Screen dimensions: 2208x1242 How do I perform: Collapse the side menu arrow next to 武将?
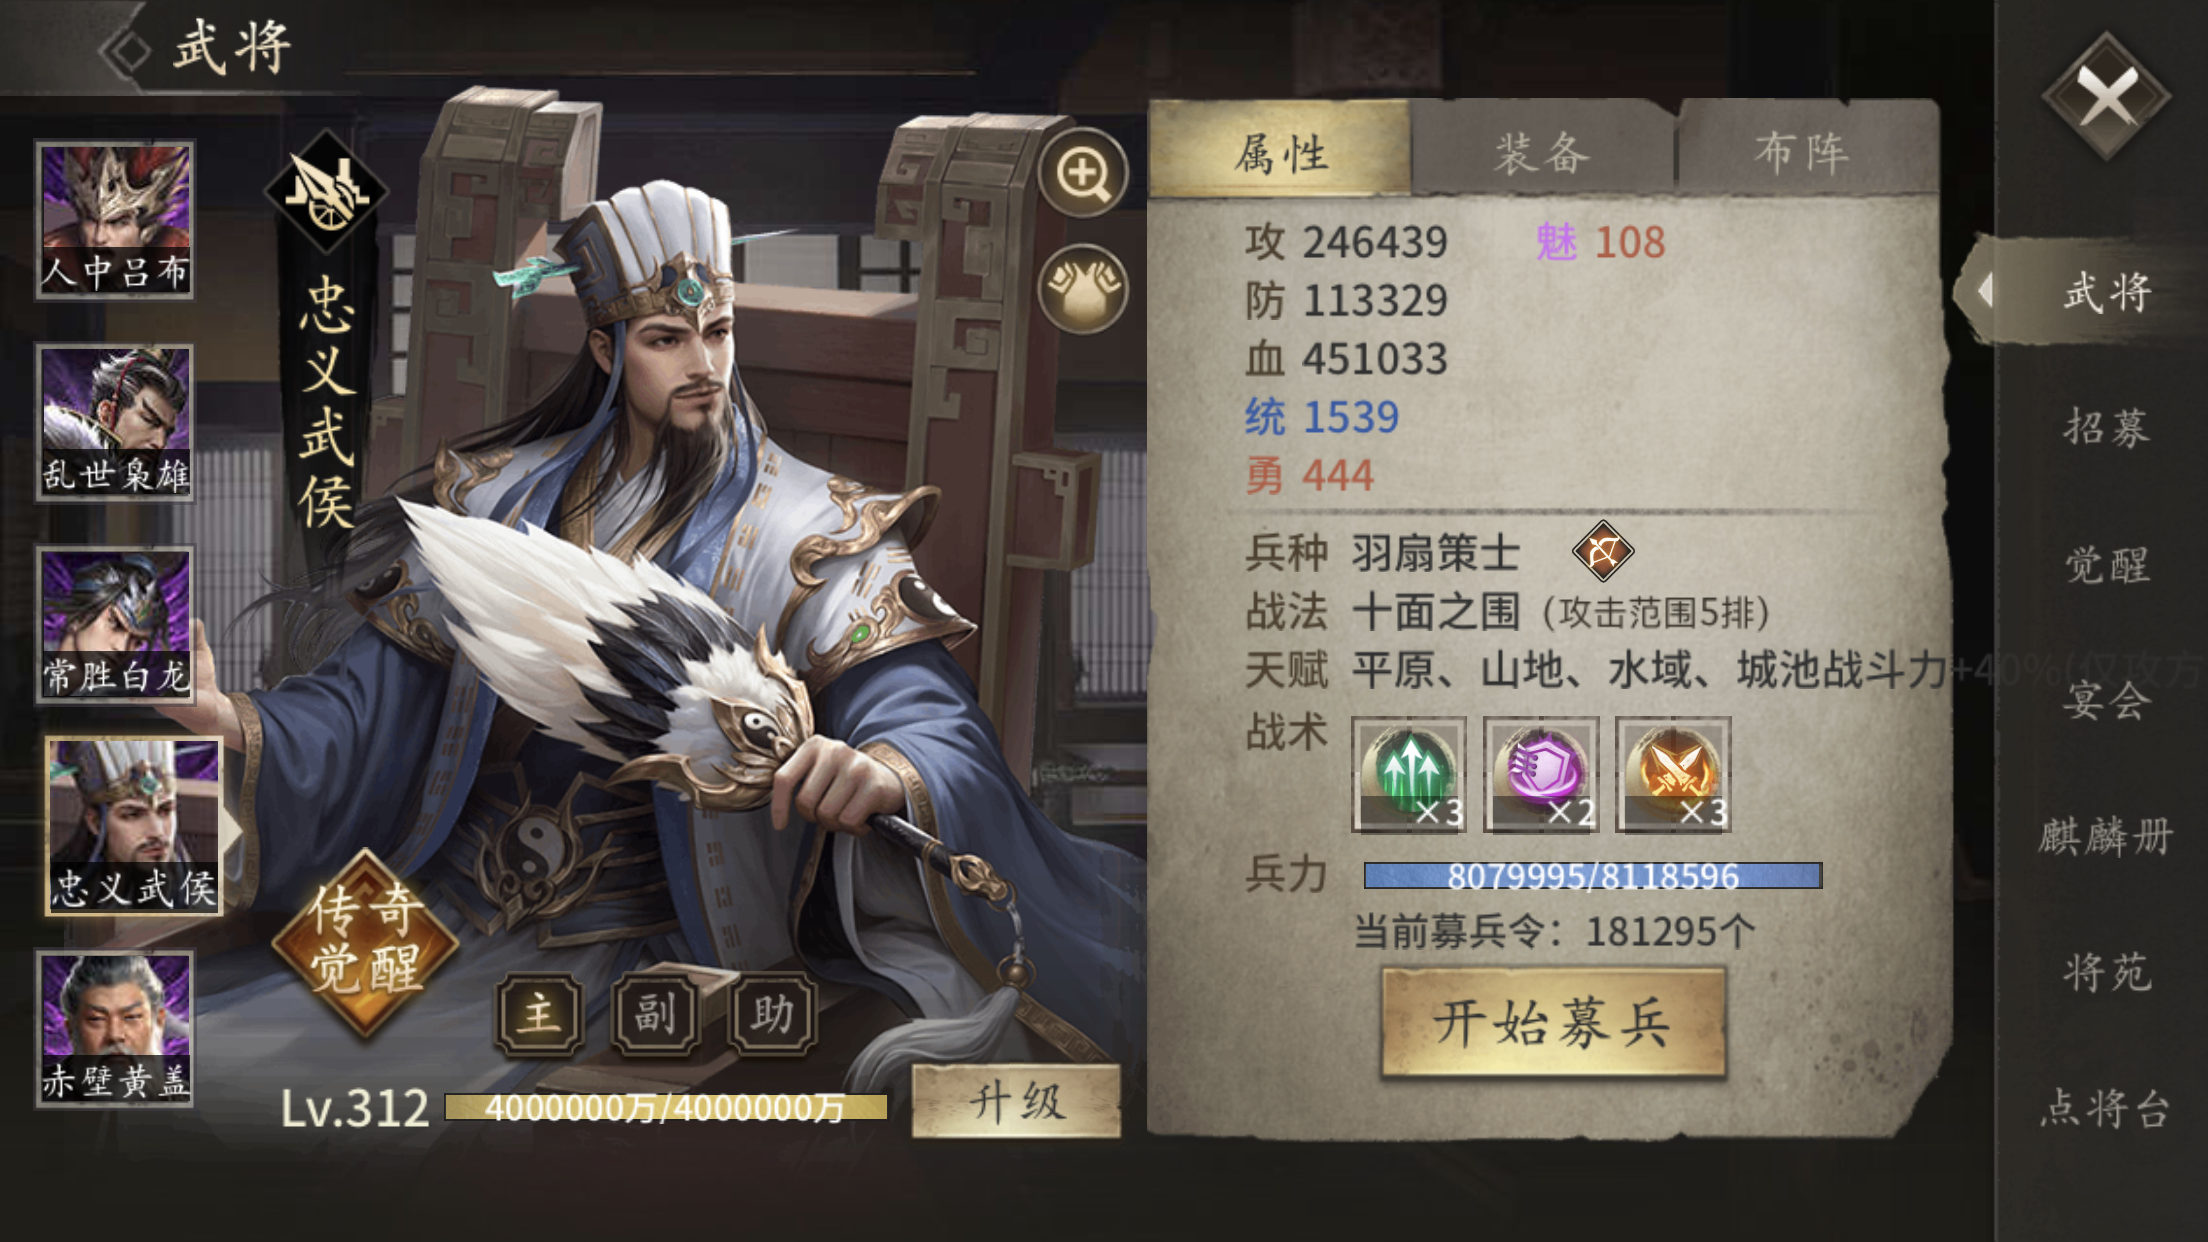click(x=1985, y=291)
